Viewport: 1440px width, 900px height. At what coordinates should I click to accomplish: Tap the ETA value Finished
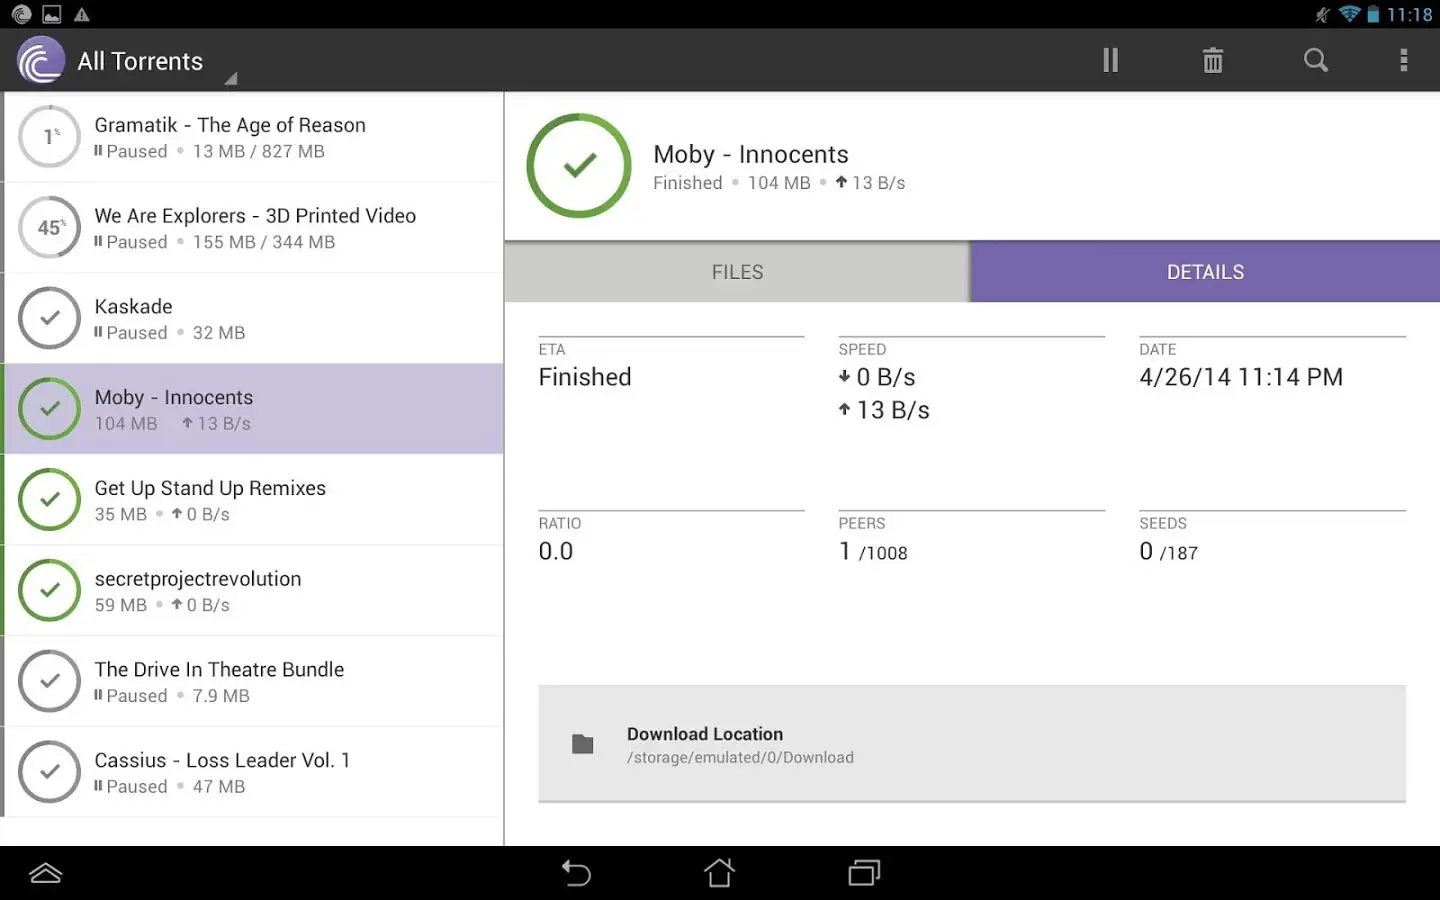585,377
